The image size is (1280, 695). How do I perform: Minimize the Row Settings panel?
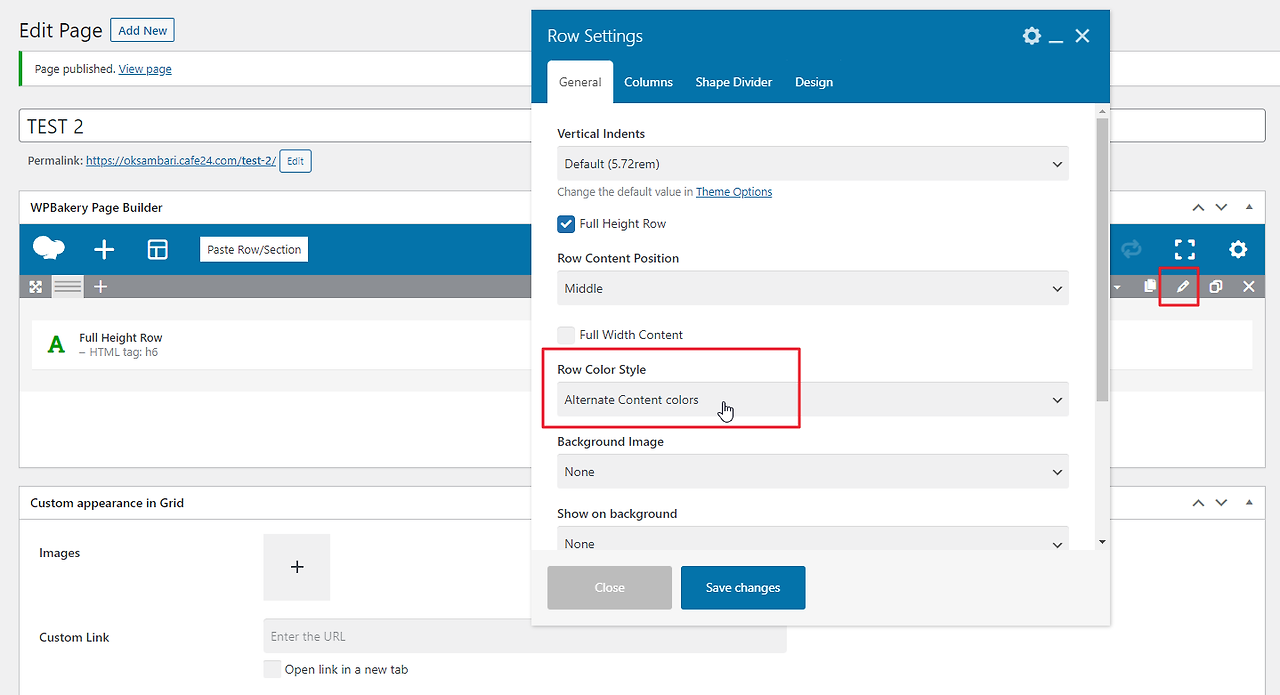1056,40
